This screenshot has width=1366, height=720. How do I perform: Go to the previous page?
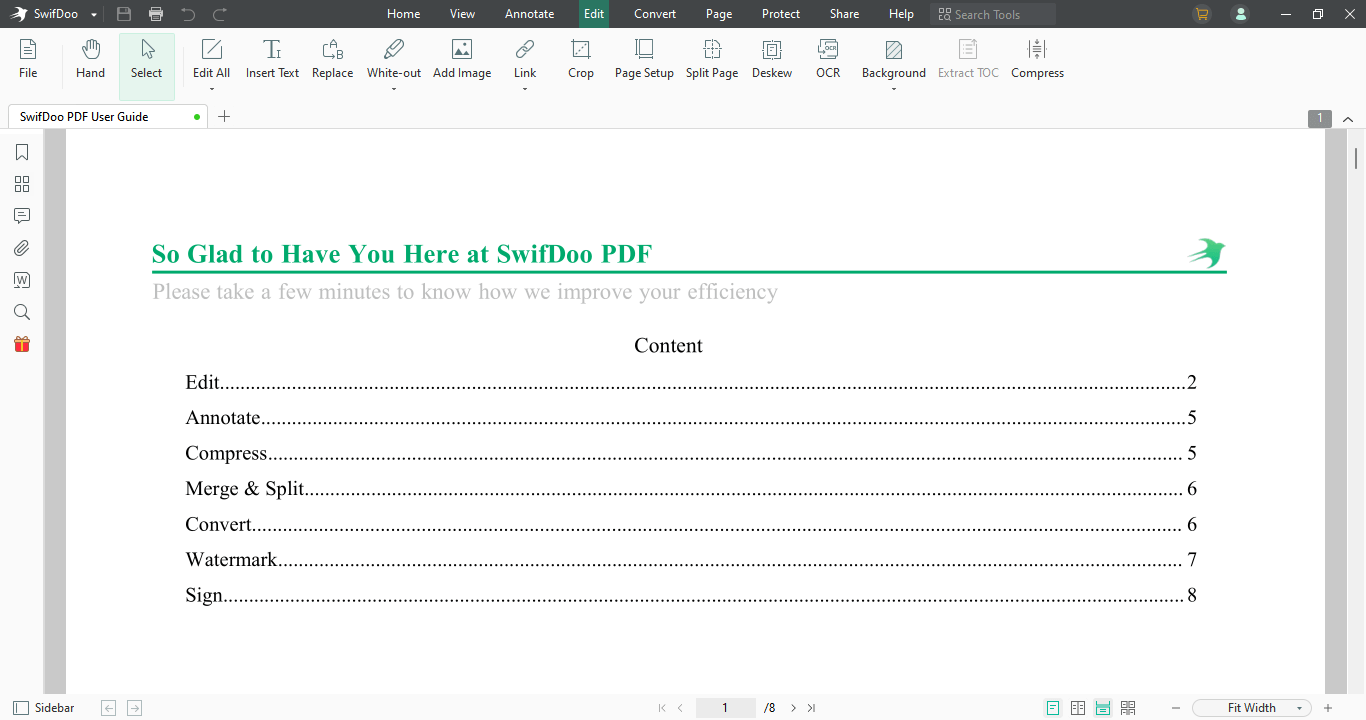click(x=680, y=708)
